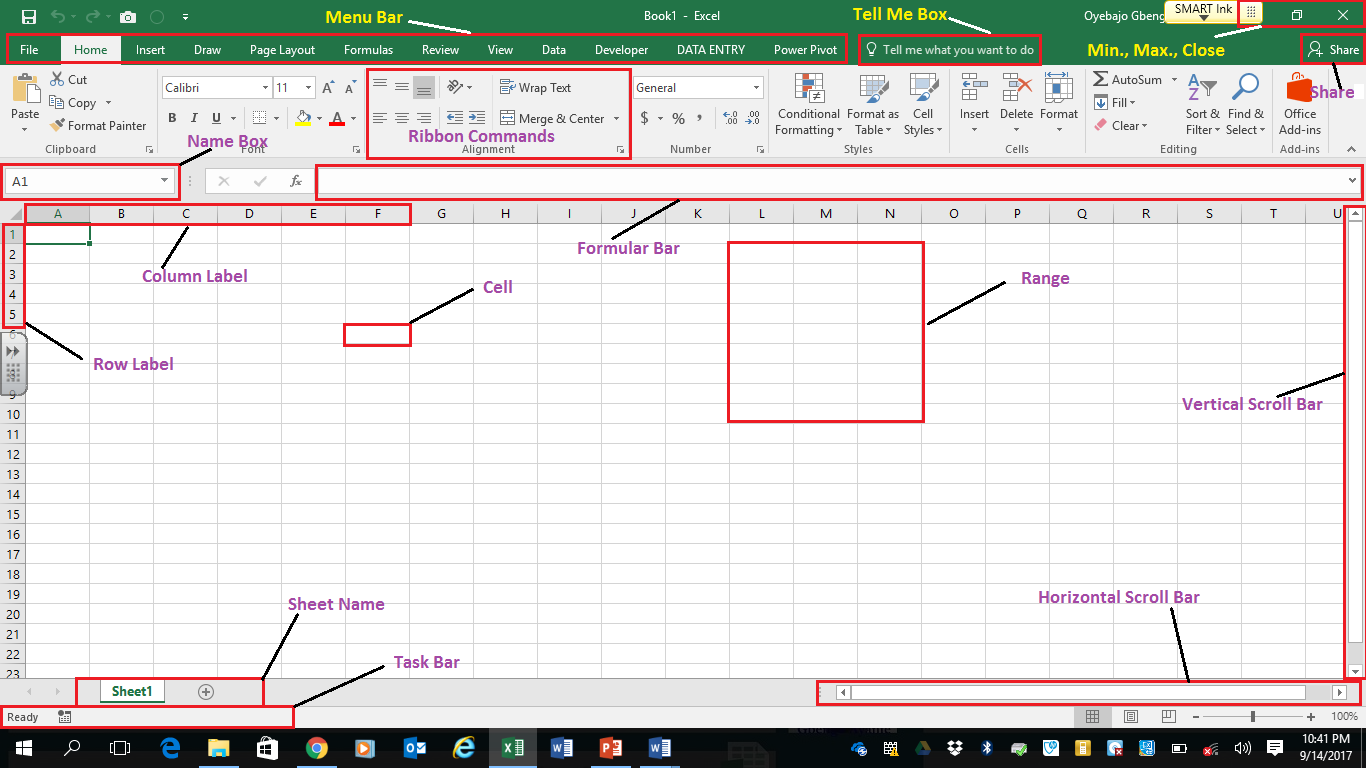Apply the Format Painter
Screen dimensions: 1366x768
click(97, 125)
